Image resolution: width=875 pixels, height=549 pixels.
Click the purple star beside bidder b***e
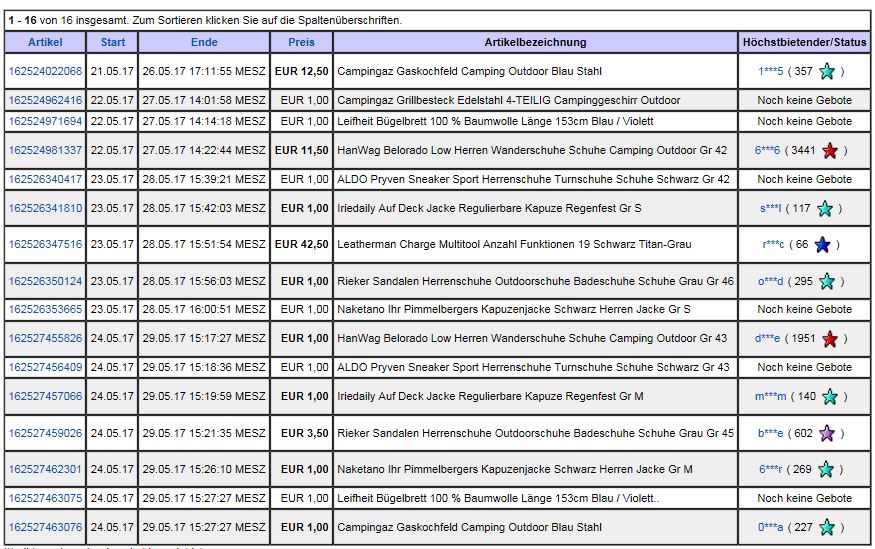click(827, 434)
